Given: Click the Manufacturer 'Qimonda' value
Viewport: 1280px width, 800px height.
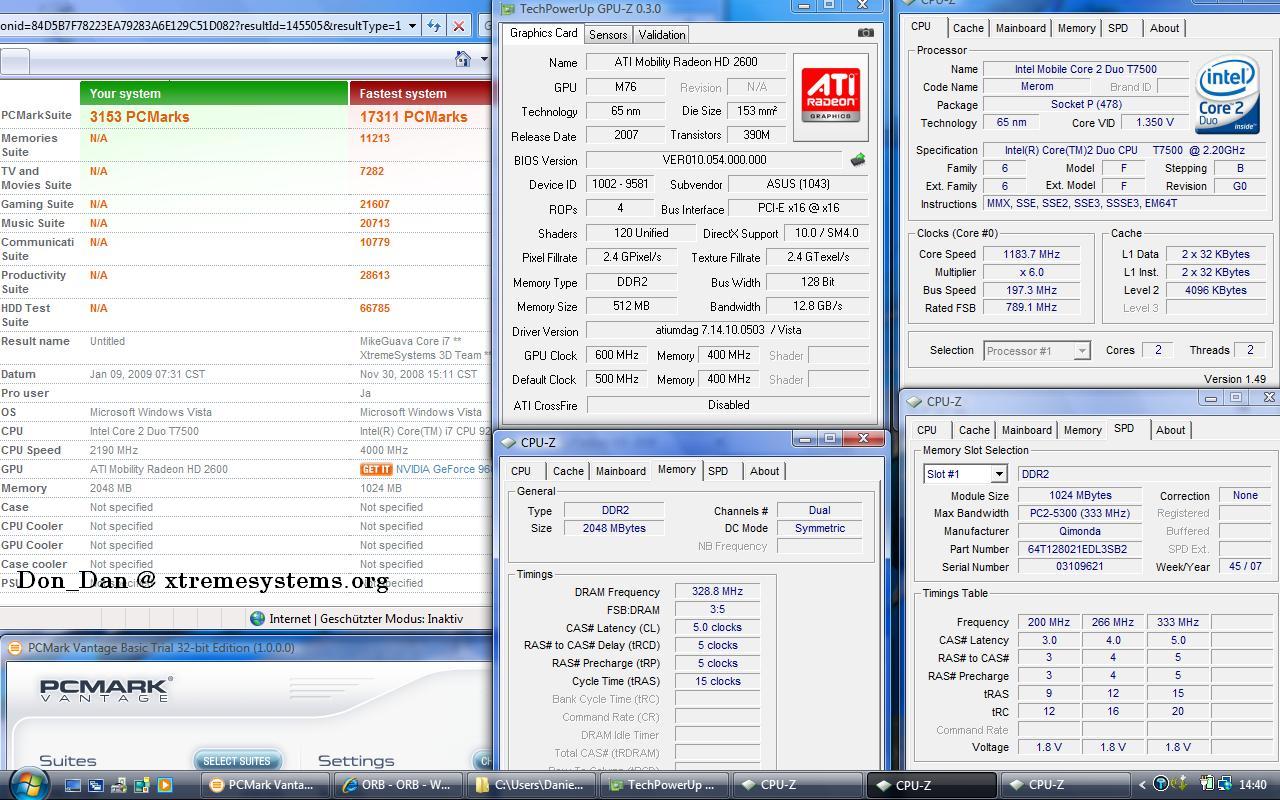Looking at the screenshot, I should point(1080,531).
